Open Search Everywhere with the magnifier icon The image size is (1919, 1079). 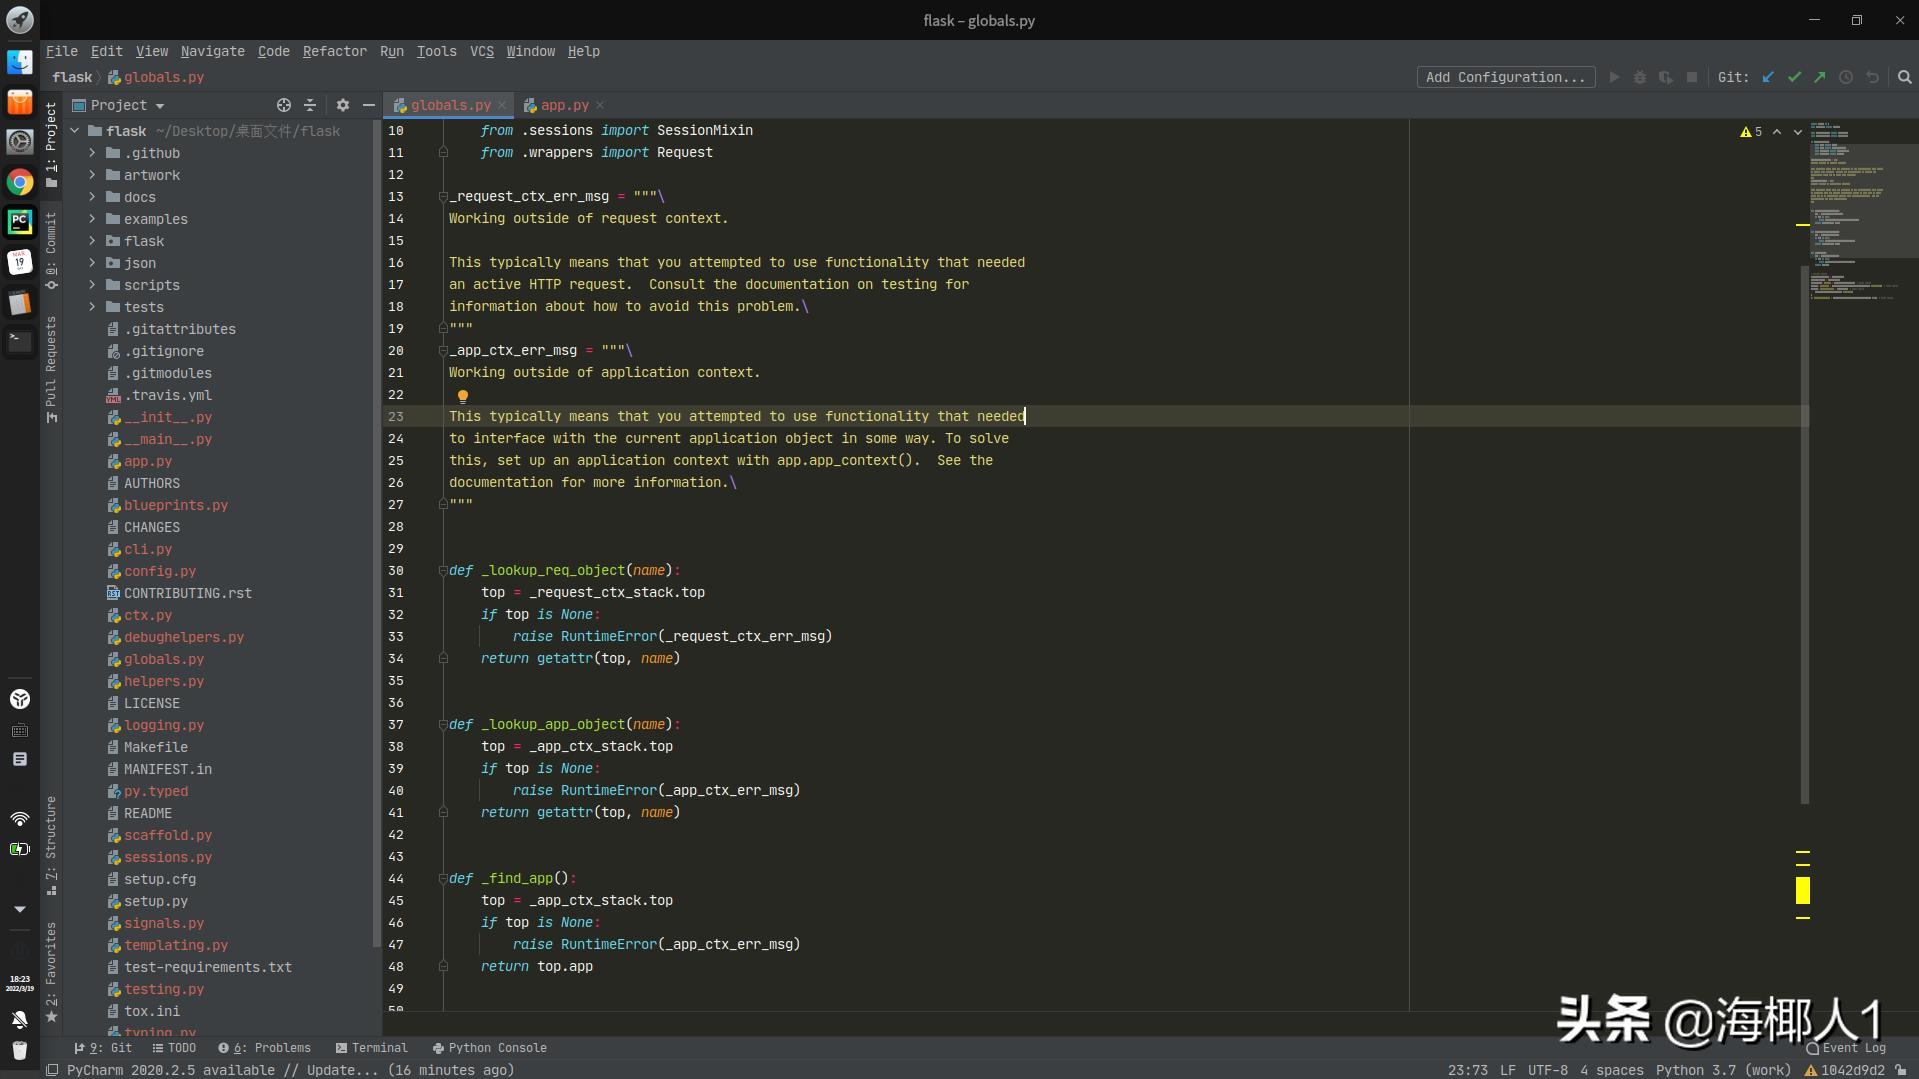(x=1904, y=77)
